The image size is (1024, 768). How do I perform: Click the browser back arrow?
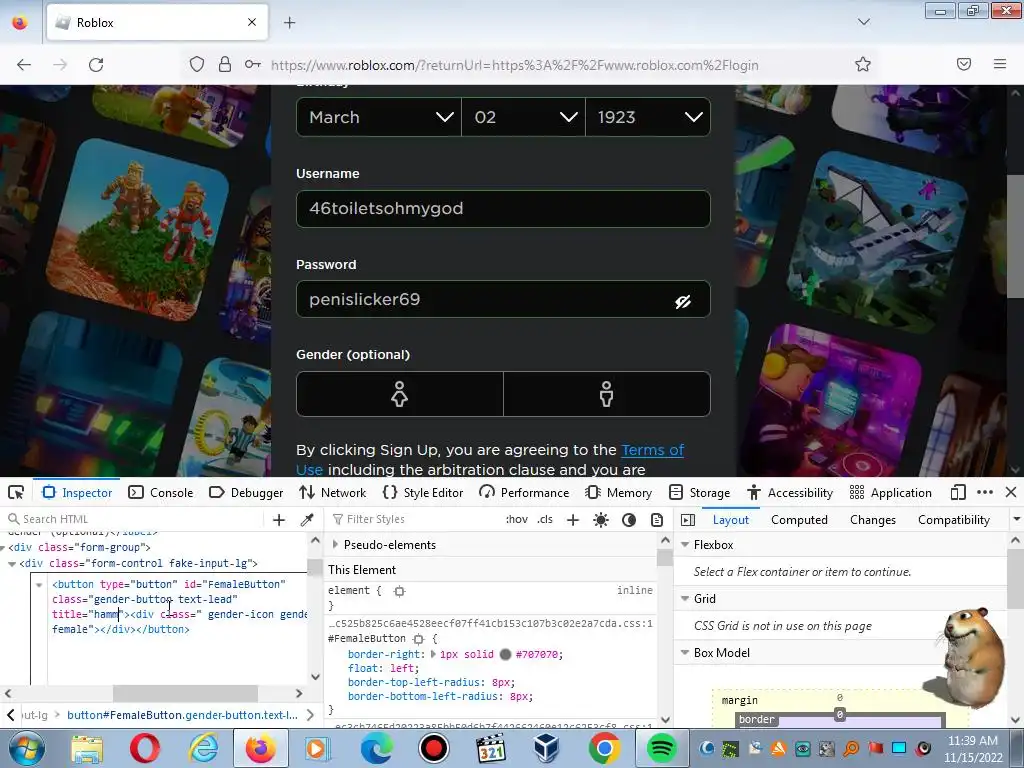(x=24, y=65)
